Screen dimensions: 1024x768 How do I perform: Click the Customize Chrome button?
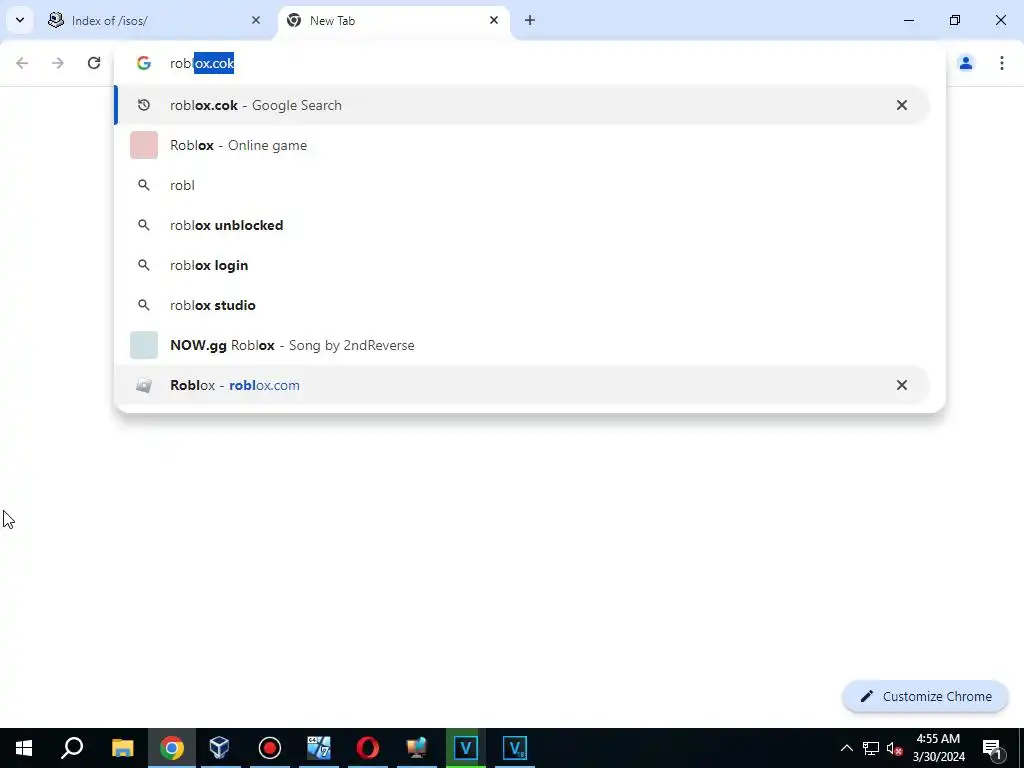tap(925, 697)
